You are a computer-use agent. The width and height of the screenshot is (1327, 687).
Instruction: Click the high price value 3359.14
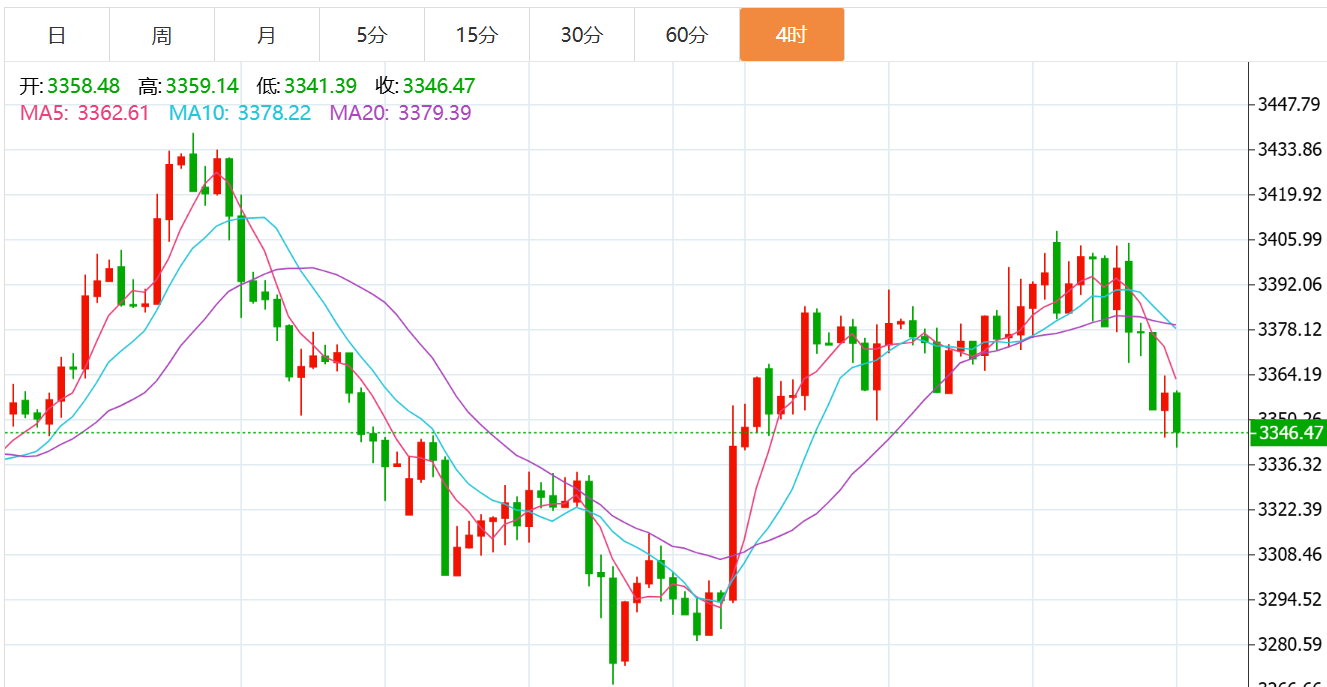[x=202, y=87]
